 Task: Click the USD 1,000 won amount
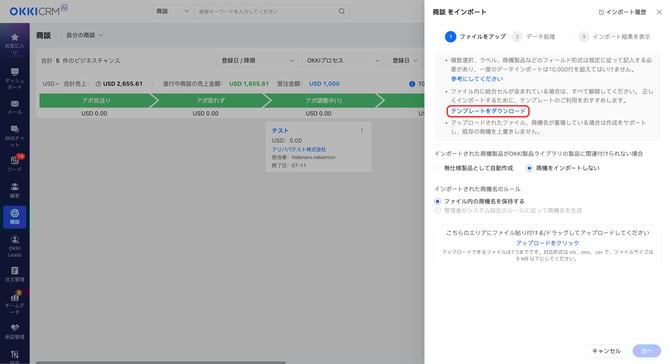(324, 84)
